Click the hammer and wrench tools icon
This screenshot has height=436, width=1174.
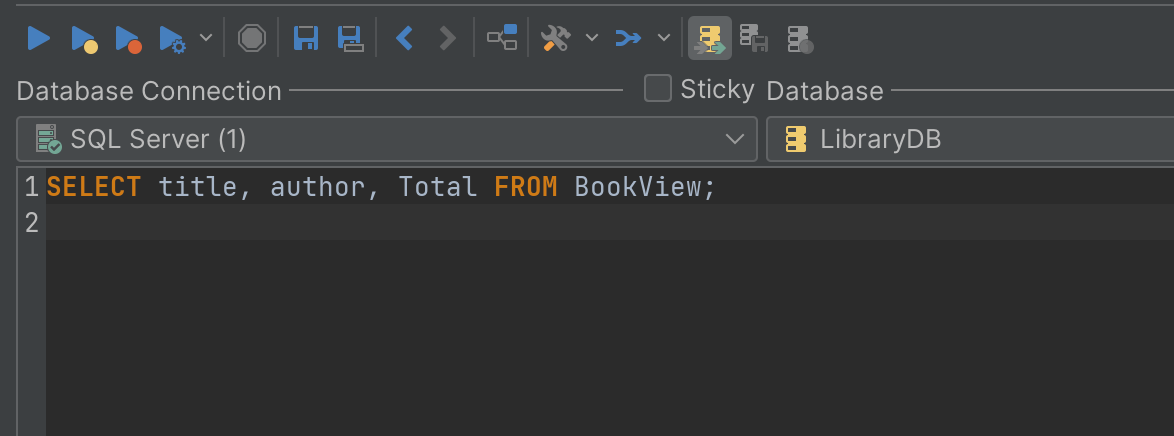coord(556,37)
